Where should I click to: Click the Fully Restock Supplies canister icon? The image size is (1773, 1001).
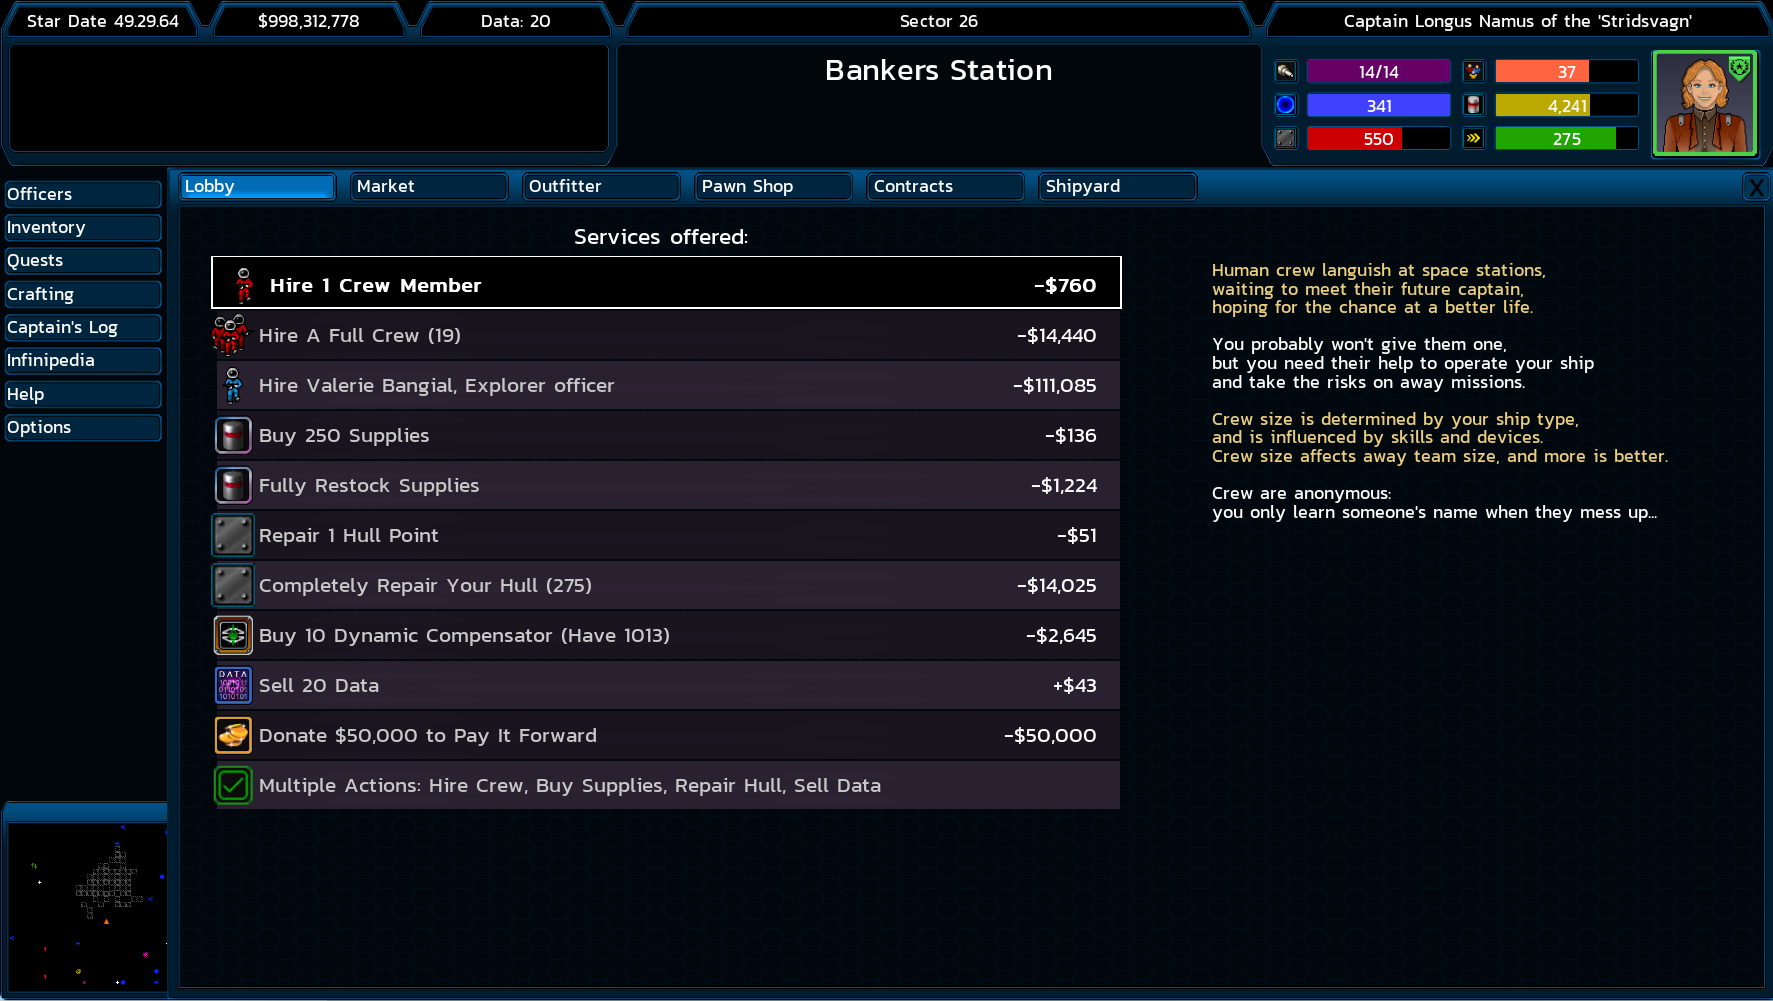click(x=233, y=485)
